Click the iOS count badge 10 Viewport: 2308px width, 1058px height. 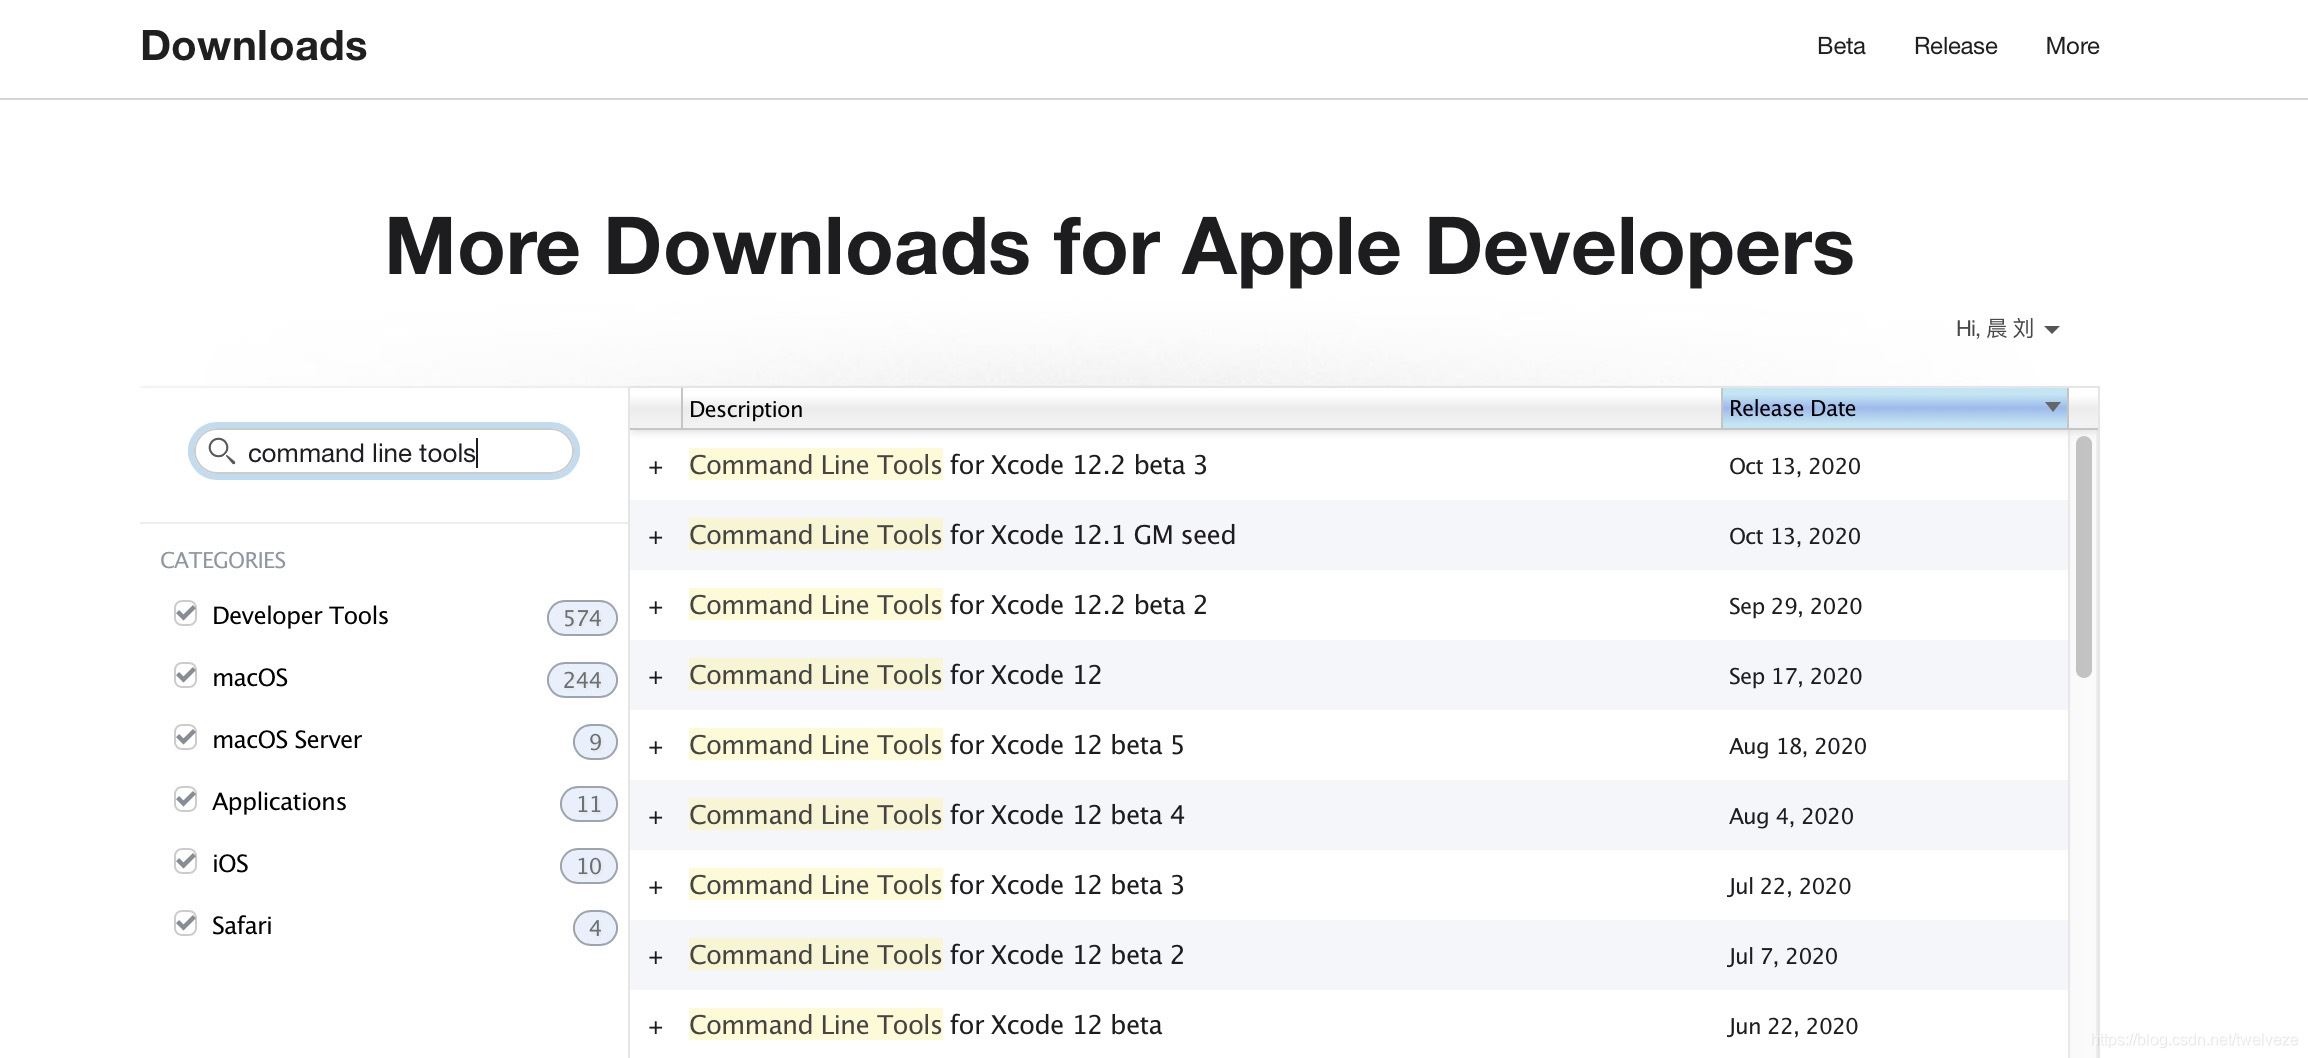[x=589, y=866]
